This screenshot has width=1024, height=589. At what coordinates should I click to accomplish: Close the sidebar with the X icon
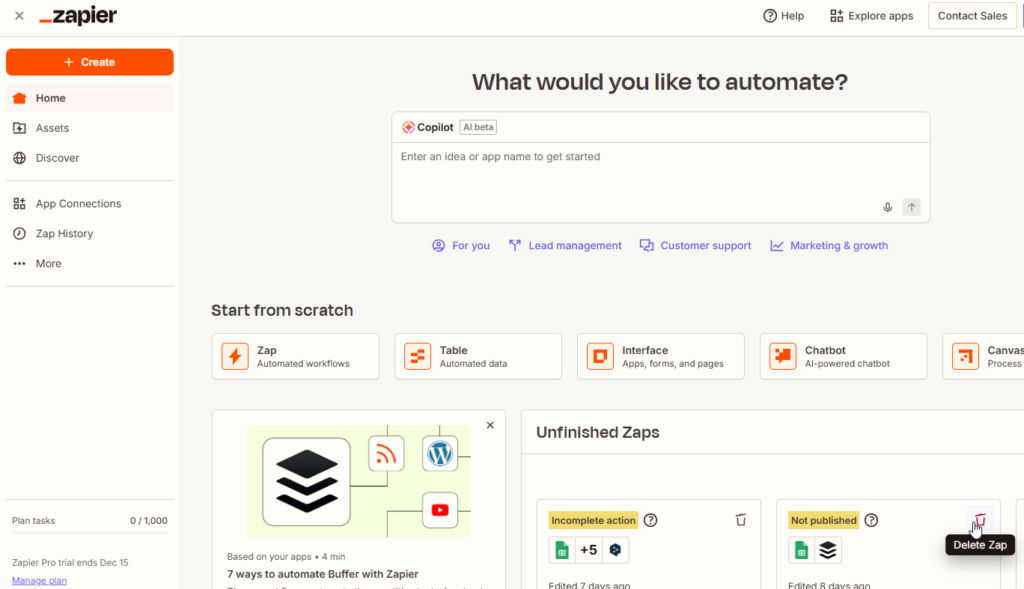(x=19, y=16)
